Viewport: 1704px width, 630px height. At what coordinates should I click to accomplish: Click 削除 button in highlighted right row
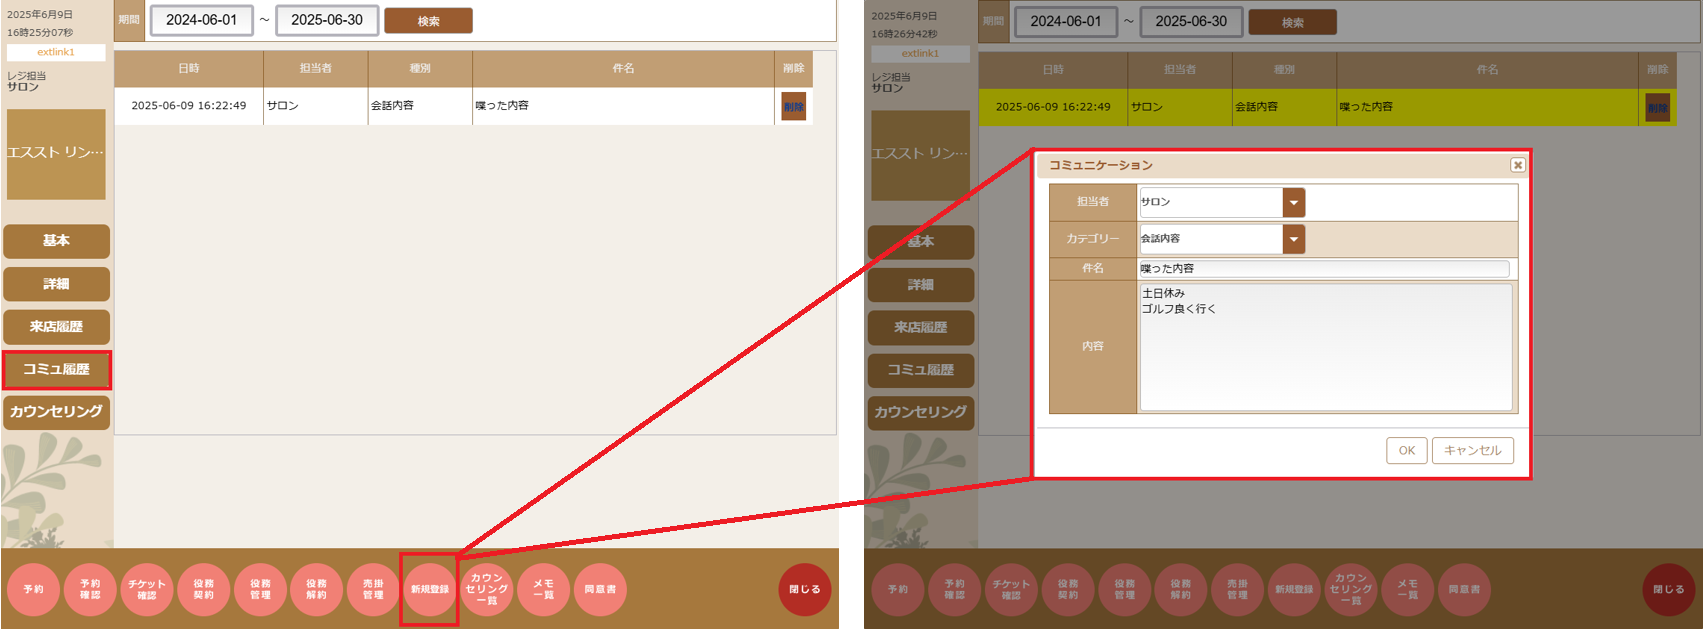1658,107
